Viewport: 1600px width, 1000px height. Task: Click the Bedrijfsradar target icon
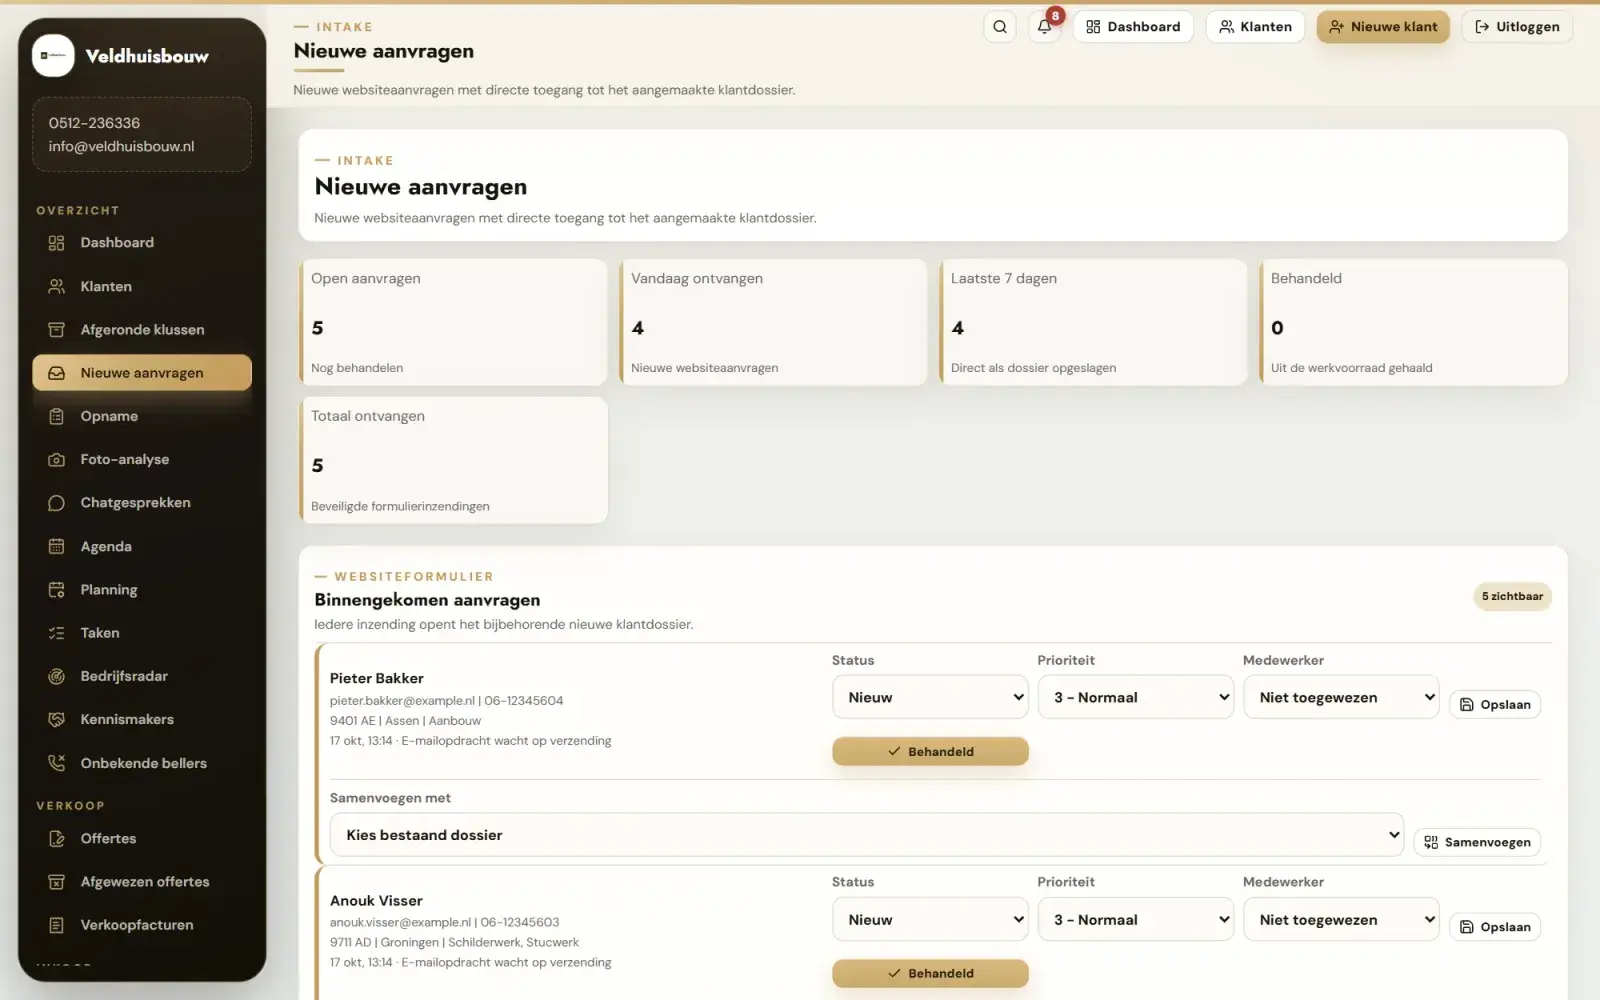click(x=56, y=676)
